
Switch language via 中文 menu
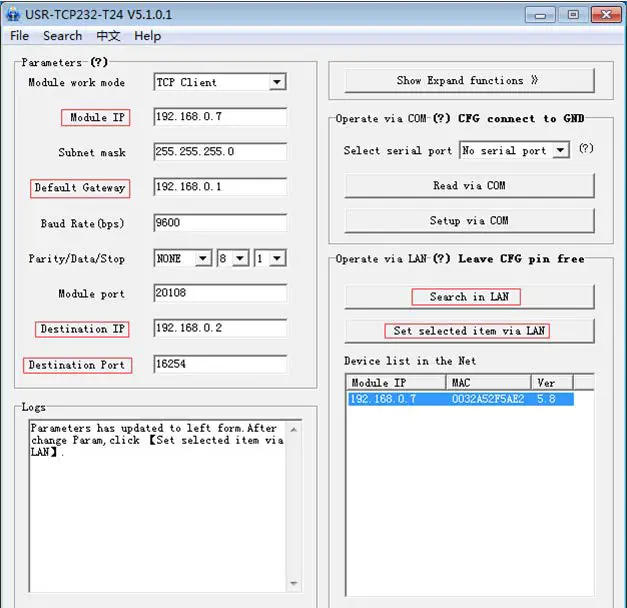click(x=108, y=36)
